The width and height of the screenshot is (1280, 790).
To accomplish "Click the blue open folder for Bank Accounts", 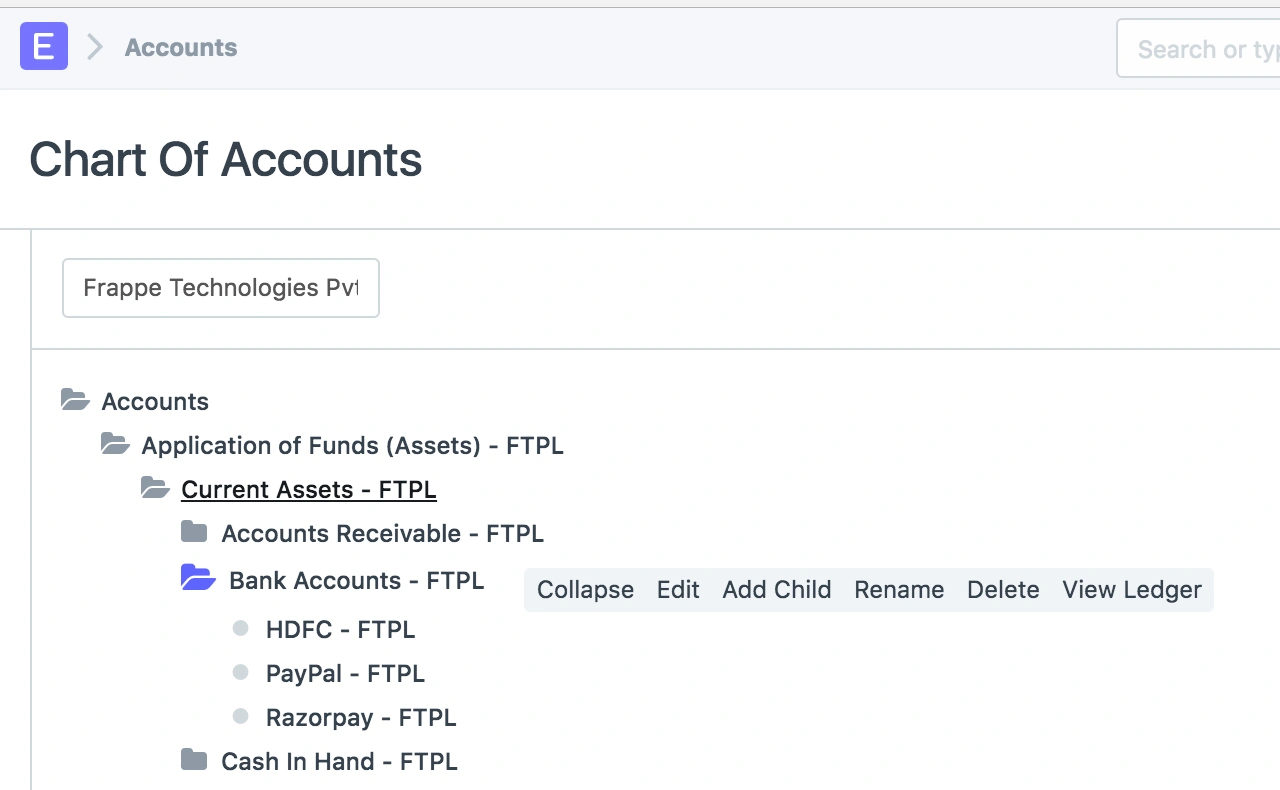I will tap(197, 577).
